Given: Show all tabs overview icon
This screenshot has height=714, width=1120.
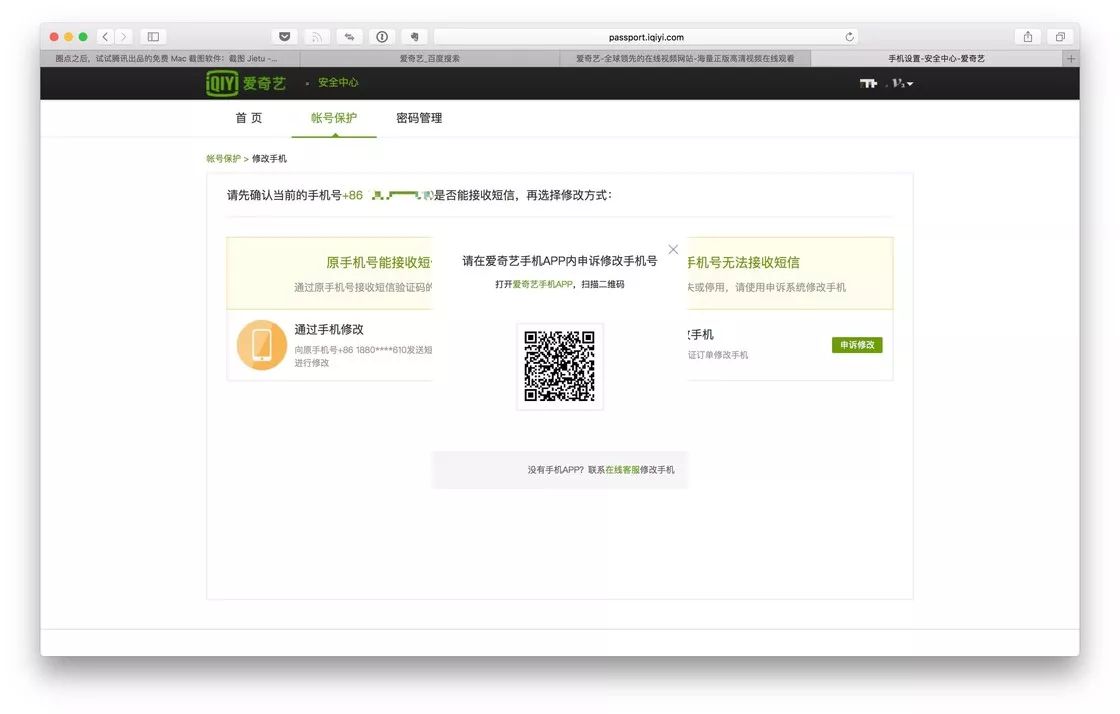Looking at the screenshot, I should pos(1060,36).
